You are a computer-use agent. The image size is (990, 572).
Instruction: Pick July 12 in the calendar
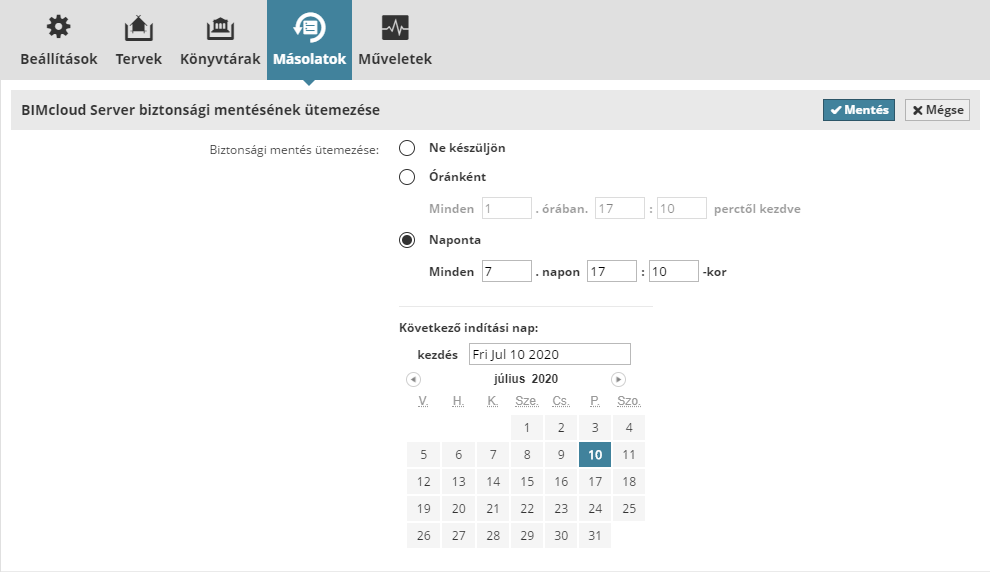point(424,482)
